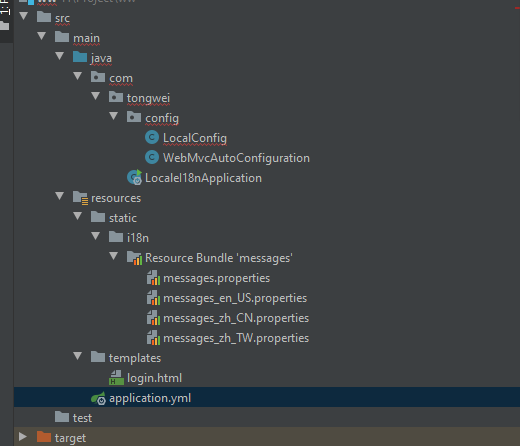This screenshot has height=446, width=520.
Task: Collapse the config package arrow
Action: pyautogui.click(x=114, y=116)
